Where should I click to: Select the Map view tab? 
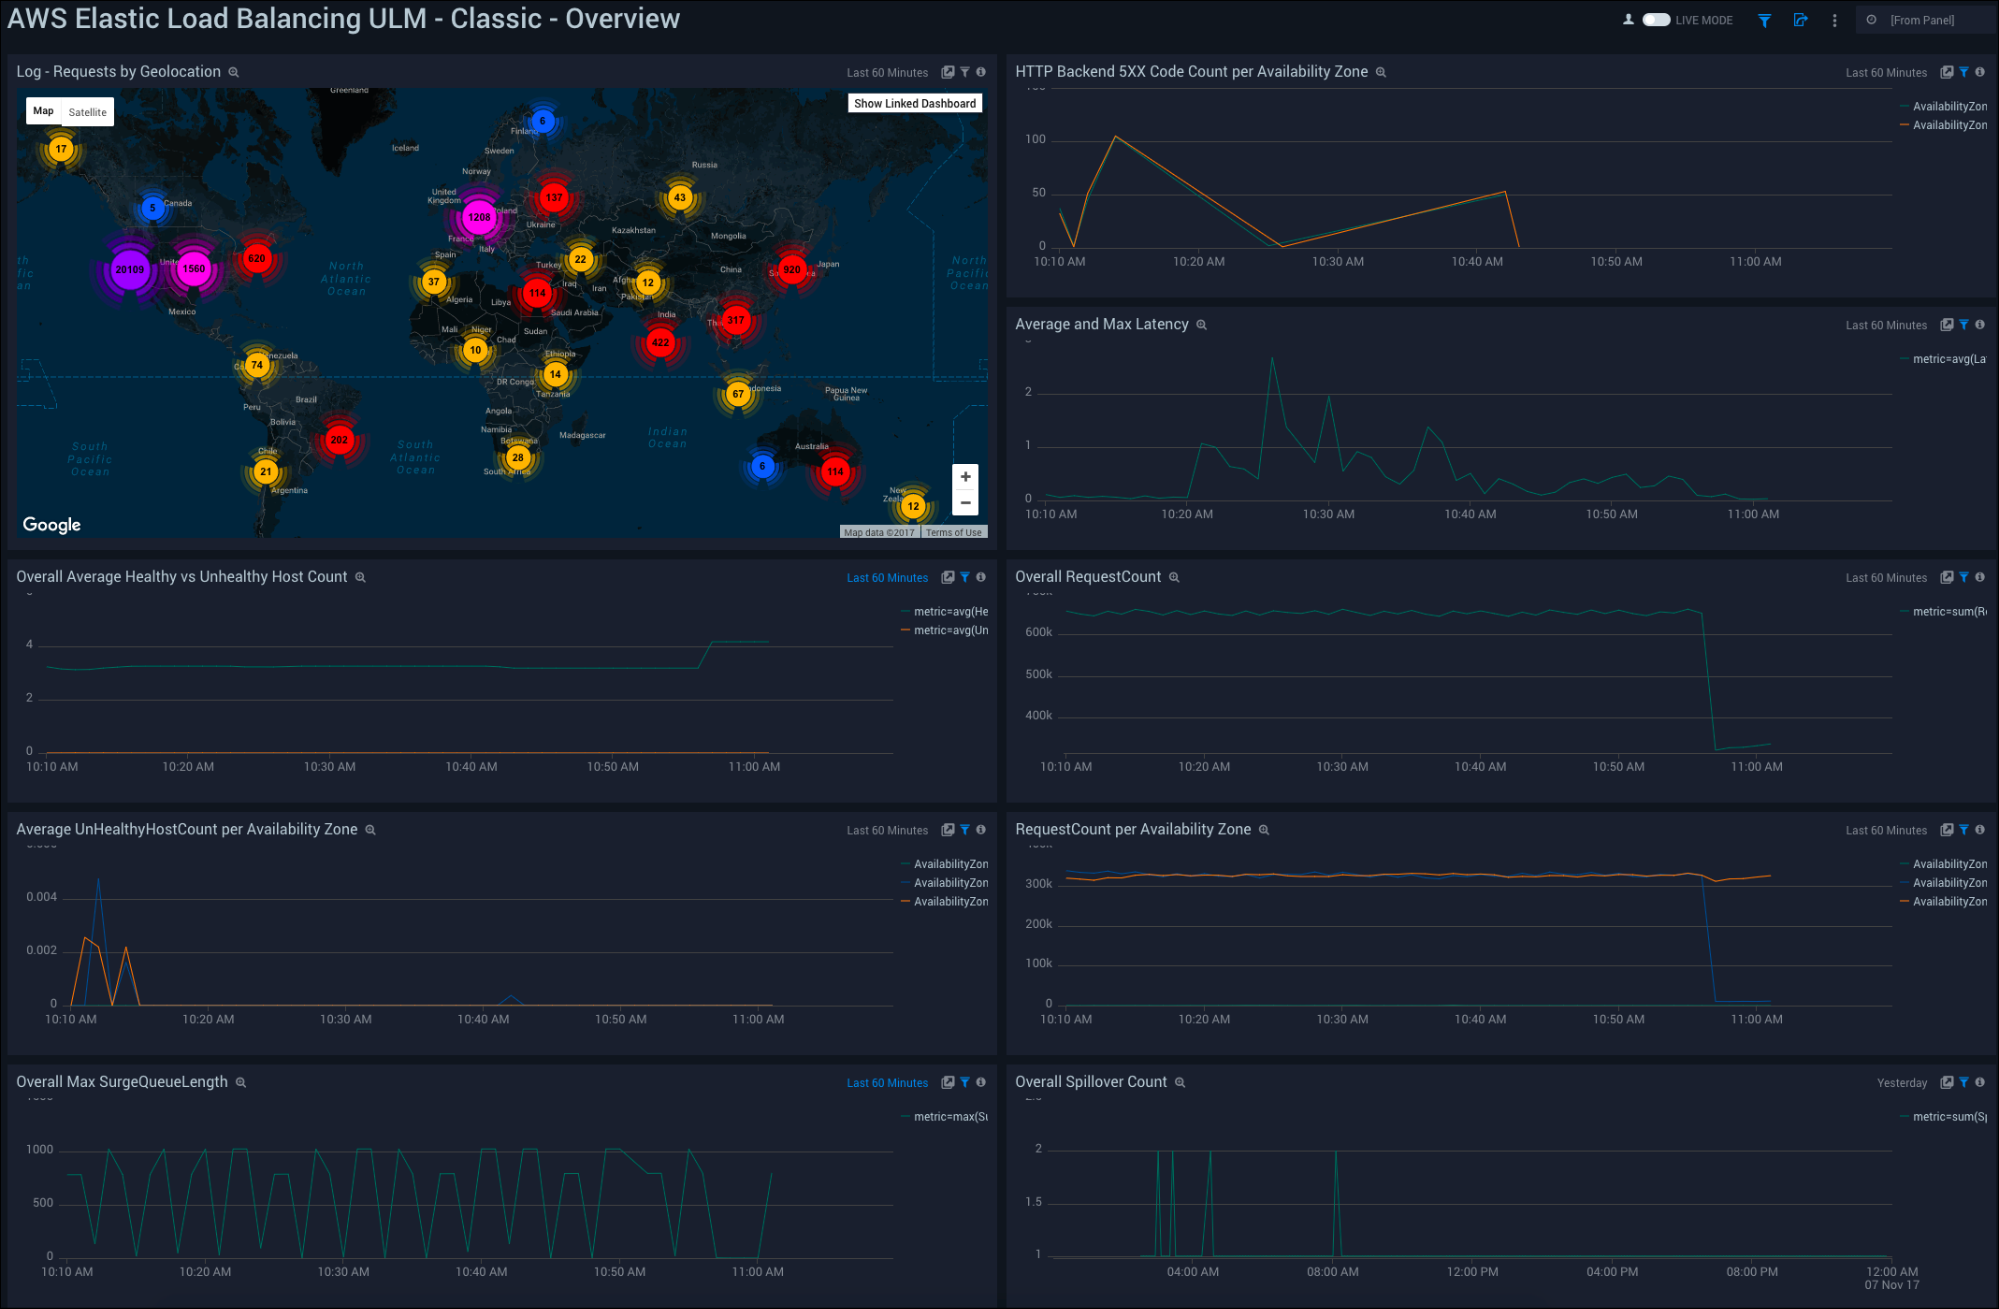pos(43,111)
